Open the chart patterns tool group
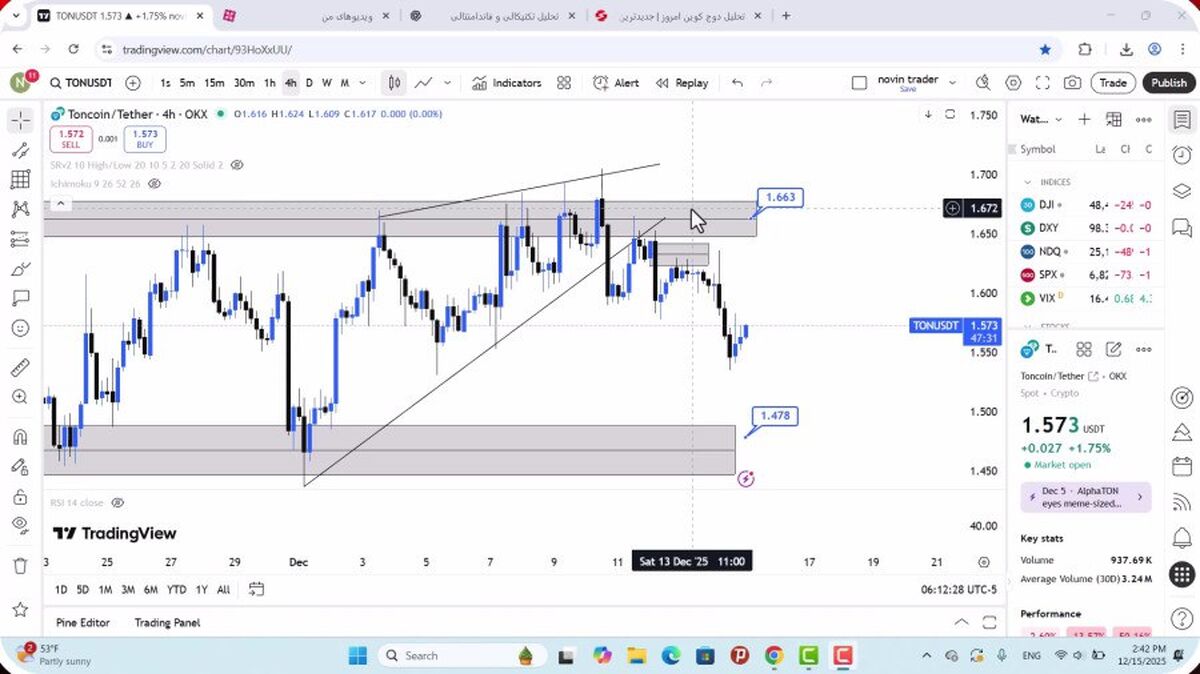 [20, 209]
